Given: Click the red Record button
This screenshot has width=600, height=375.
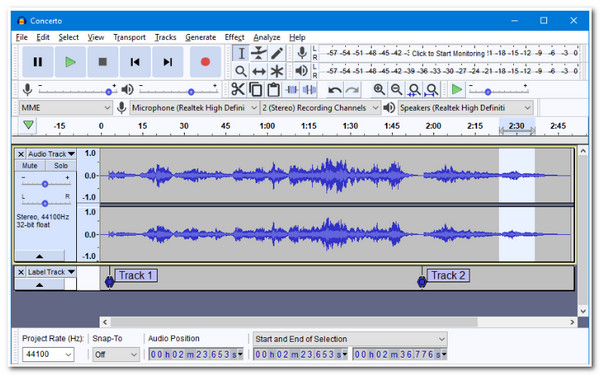Looking at the screenshot, I should 205,62.
